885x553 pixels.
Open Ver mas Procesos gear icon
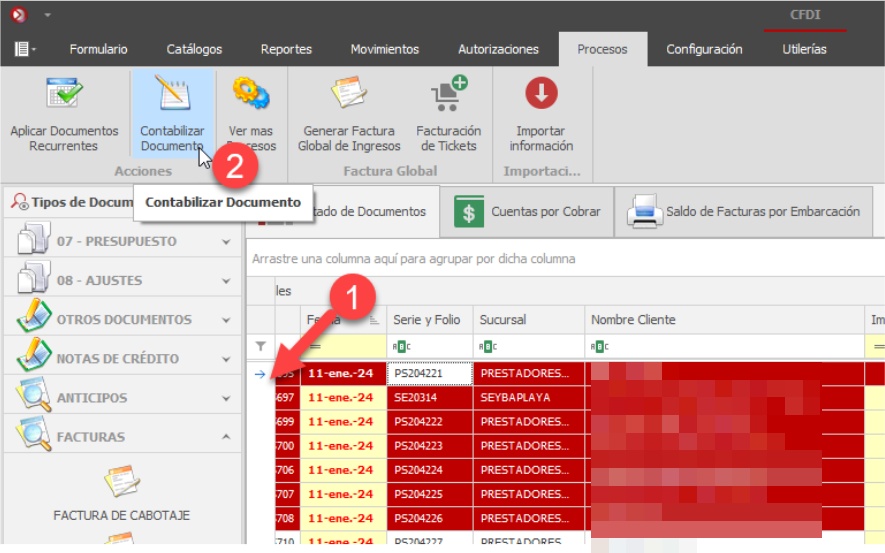point(250,94)
